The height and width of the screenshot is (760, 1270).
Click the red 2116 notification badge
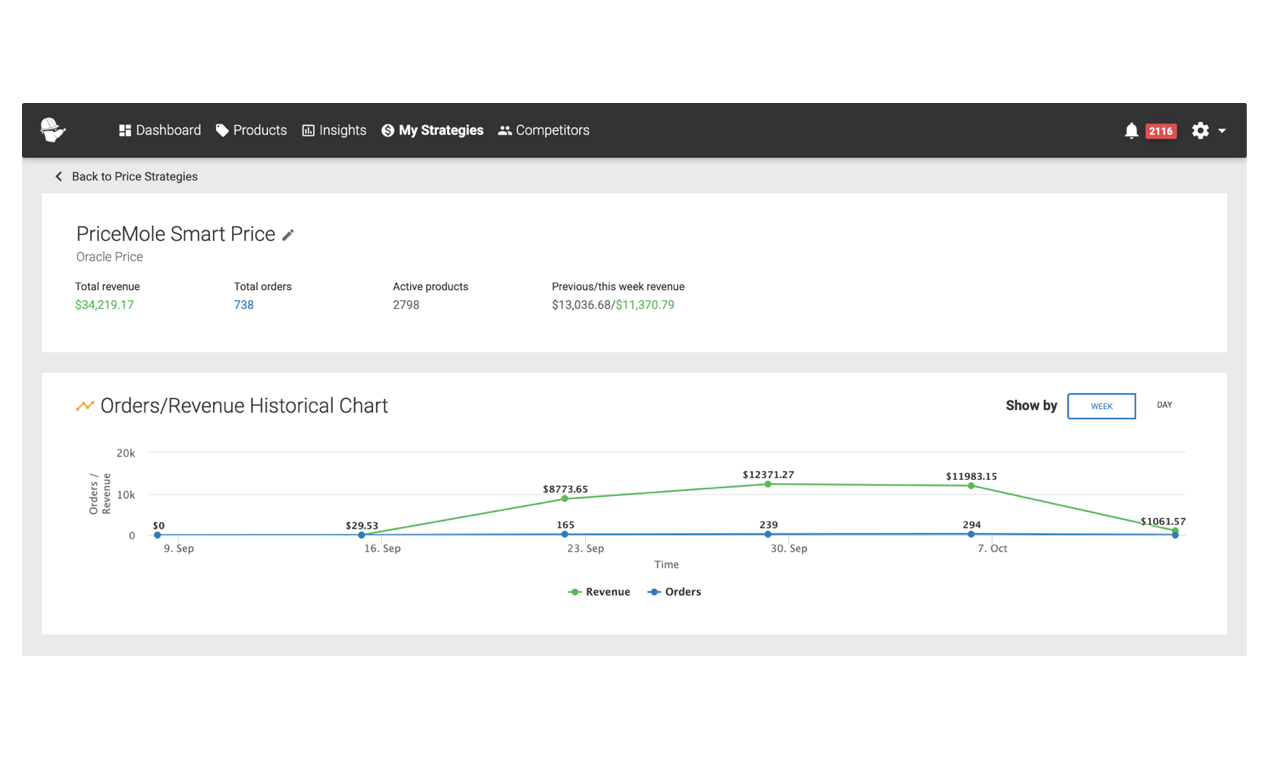tap(1161, 131)
